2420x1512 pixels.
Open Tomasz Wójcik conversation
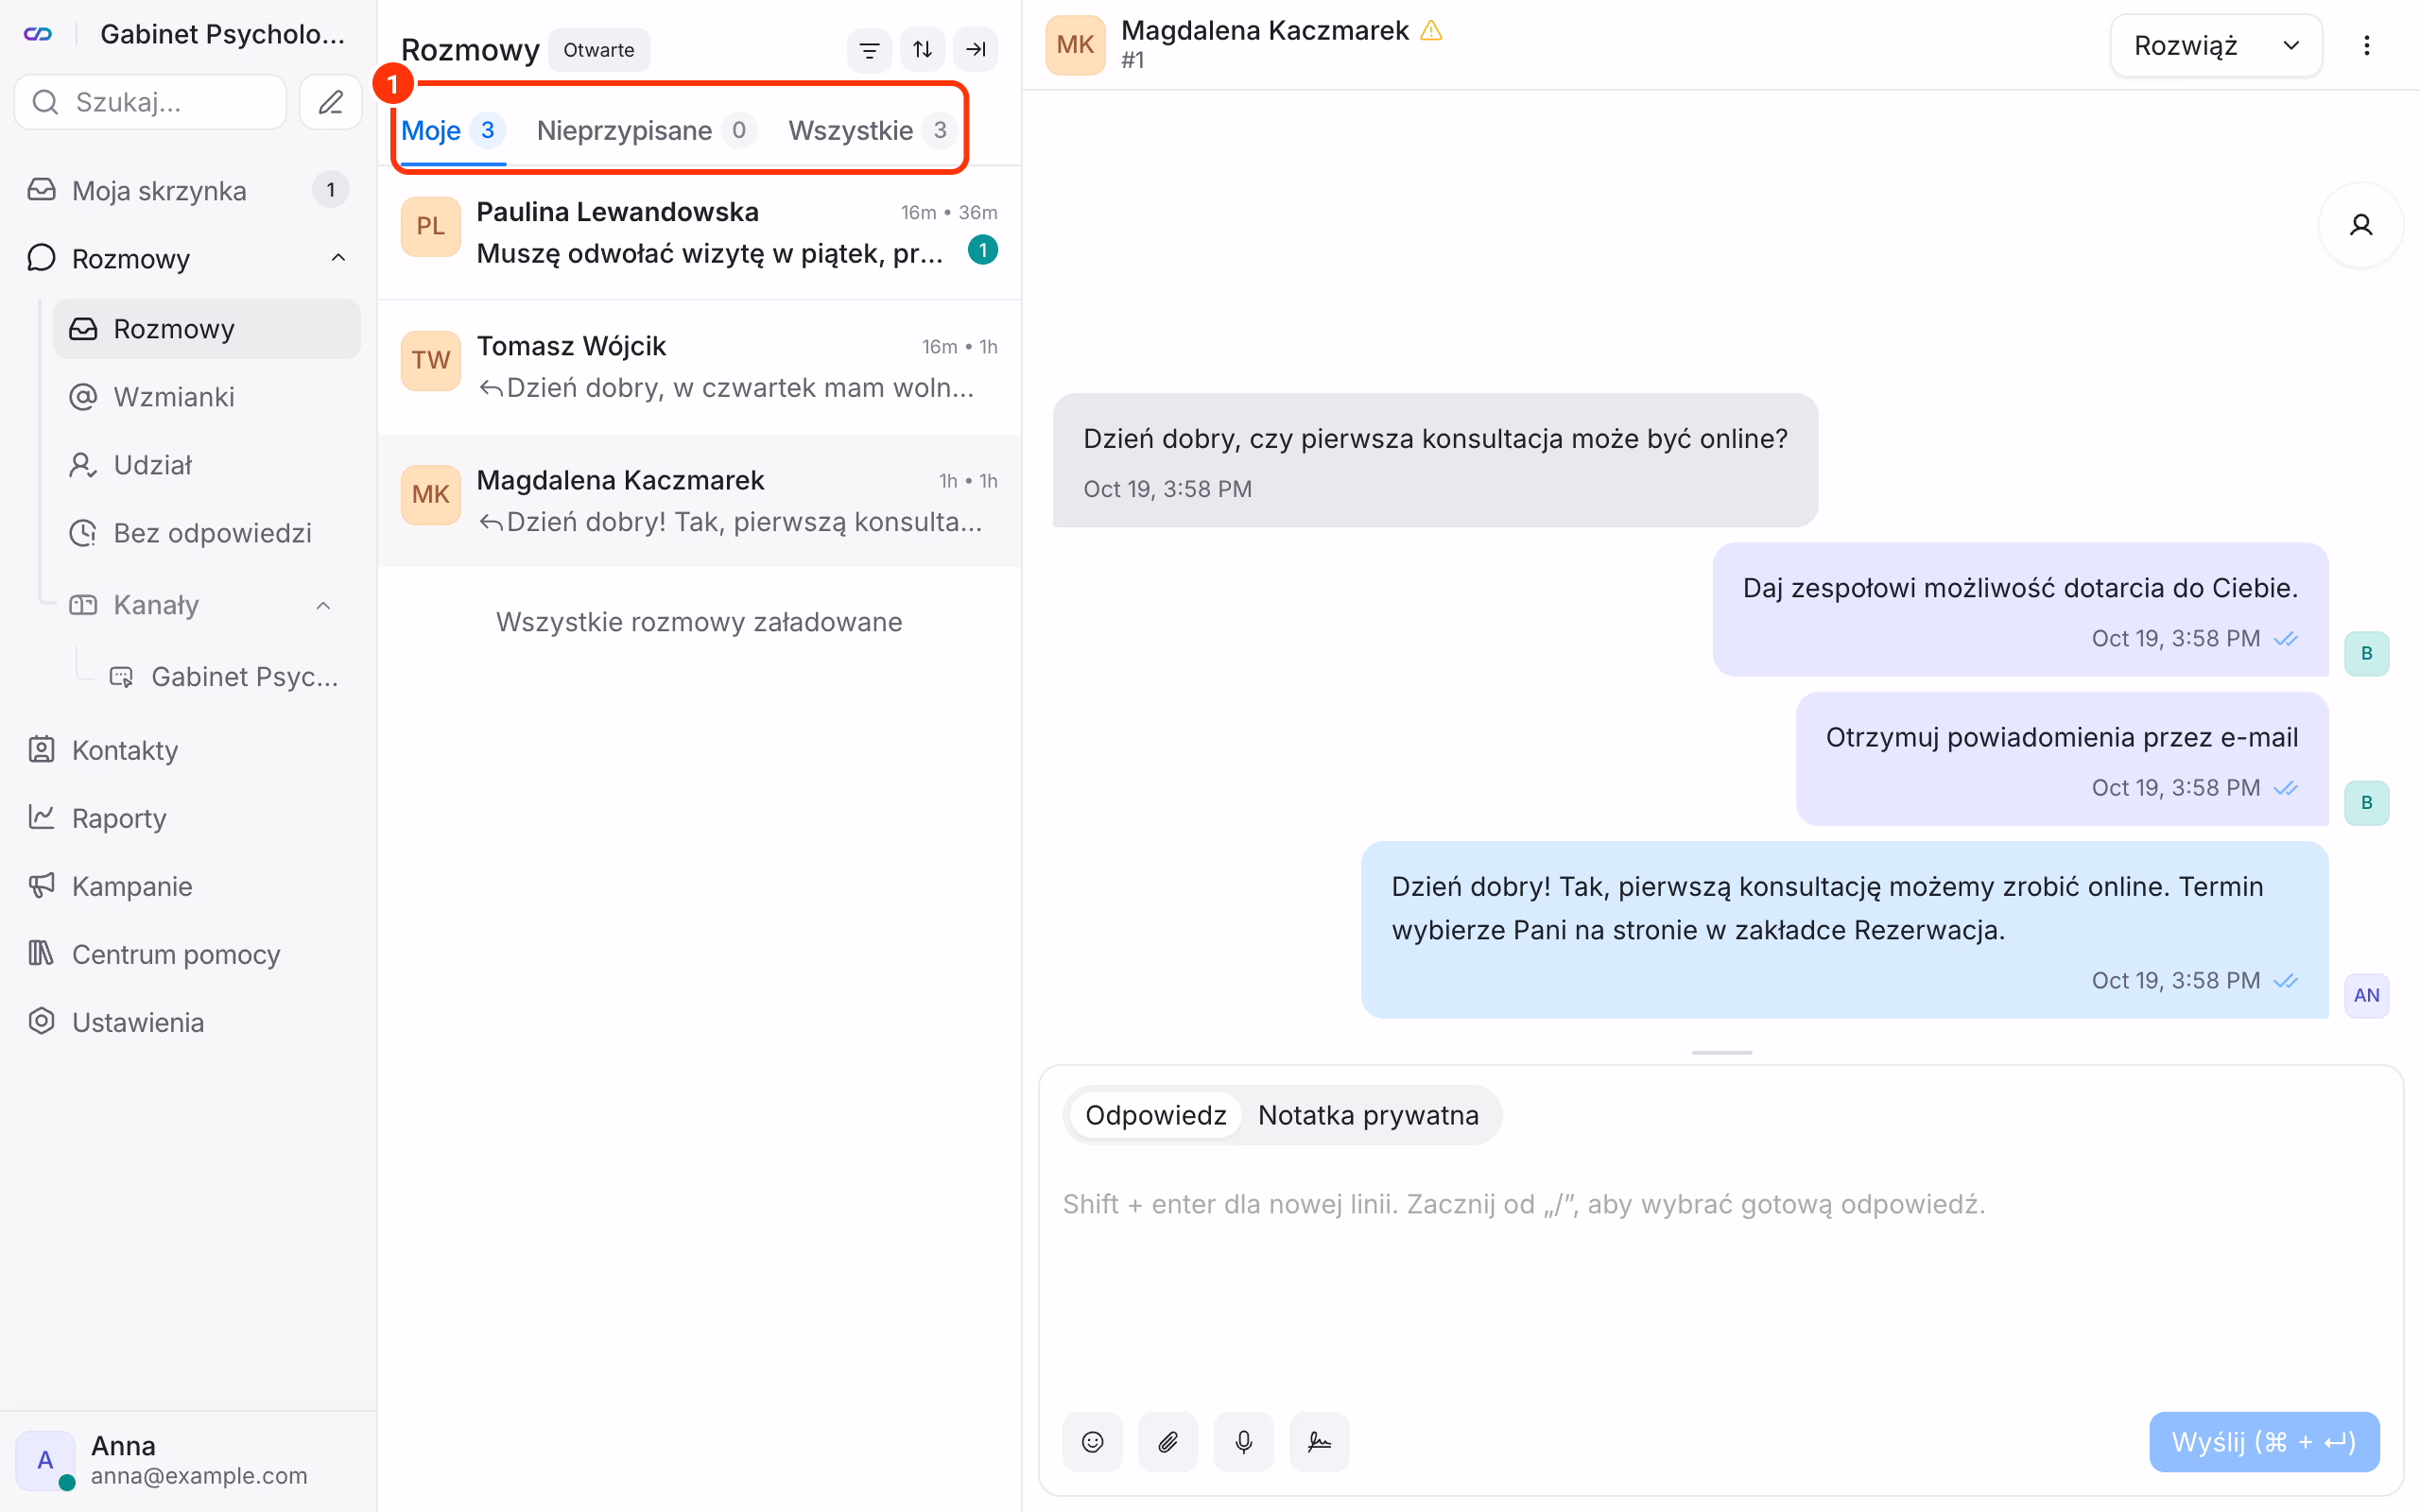[x=699, y=367]
